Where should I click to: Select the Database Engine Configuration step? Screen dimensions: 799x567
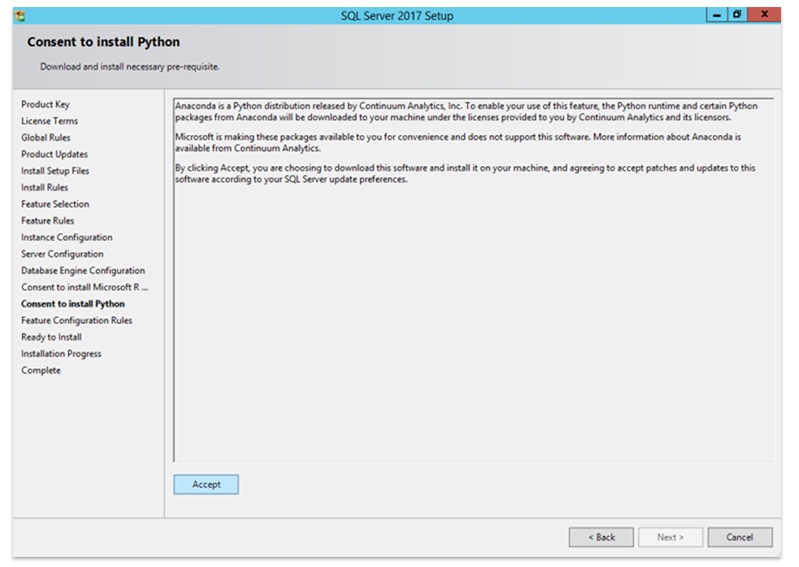click(83, 271)
